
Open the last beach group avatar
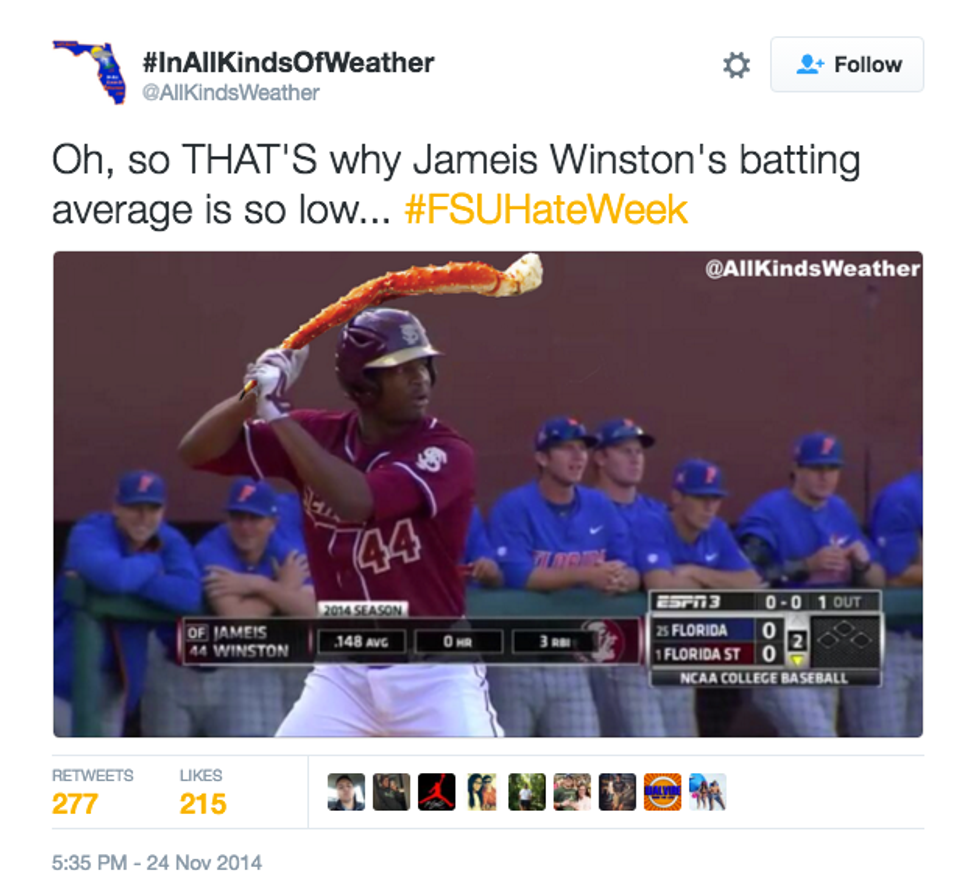(x=708, y=792)
